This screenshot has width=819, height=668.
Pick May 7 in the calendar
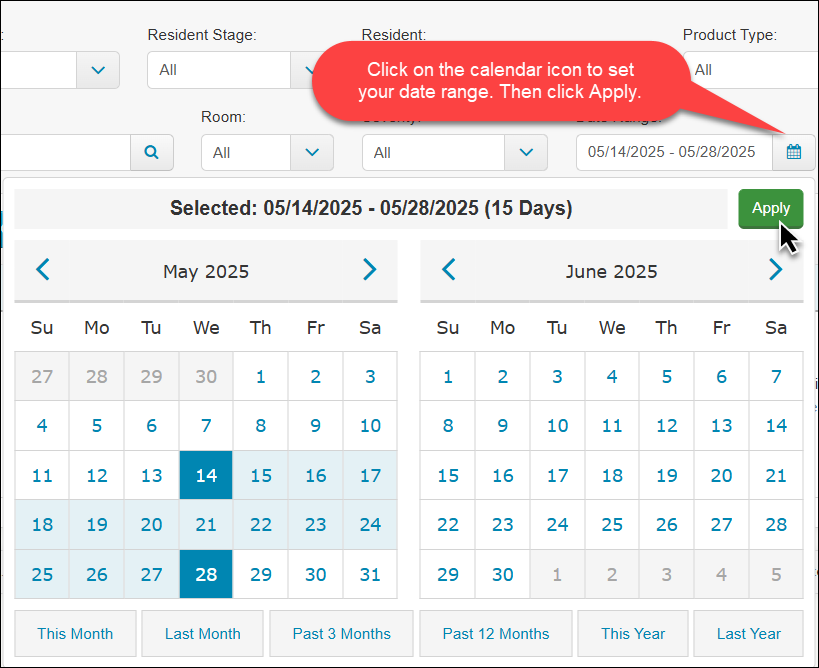(x=206, y=425)
